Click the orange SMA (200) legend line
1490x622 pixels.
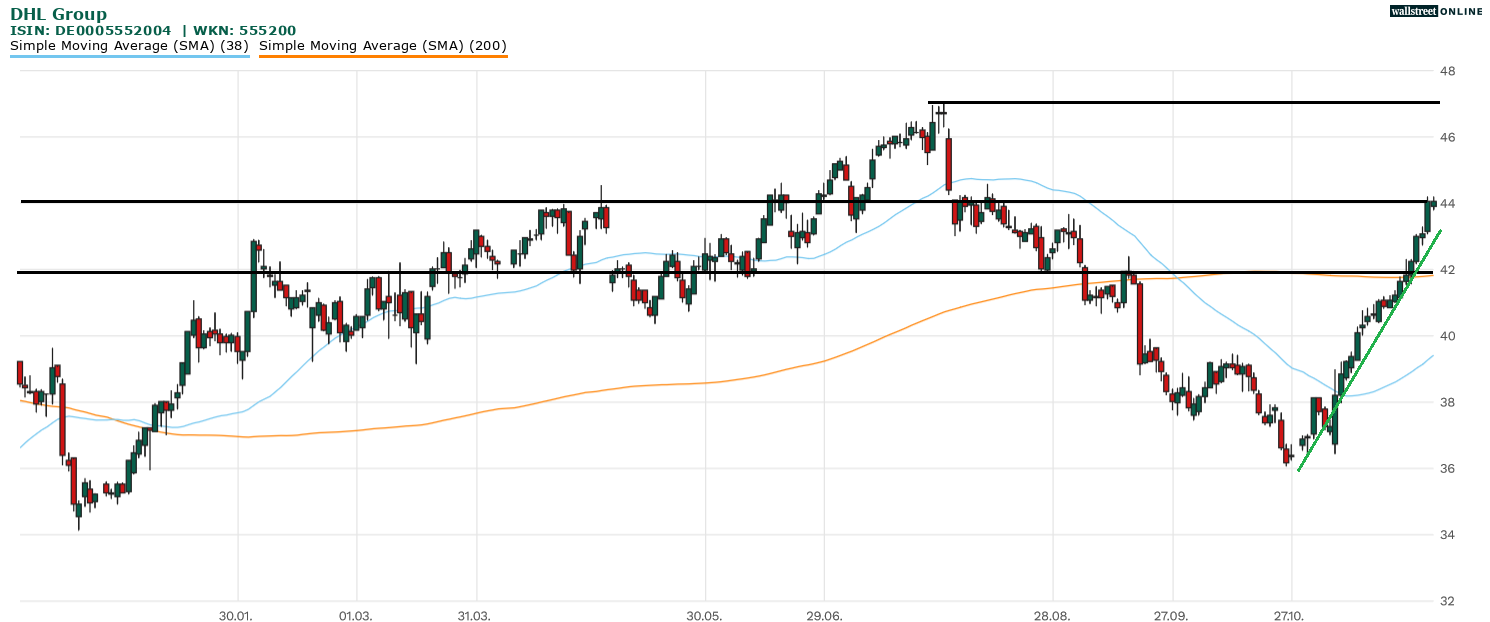(383, 57)
